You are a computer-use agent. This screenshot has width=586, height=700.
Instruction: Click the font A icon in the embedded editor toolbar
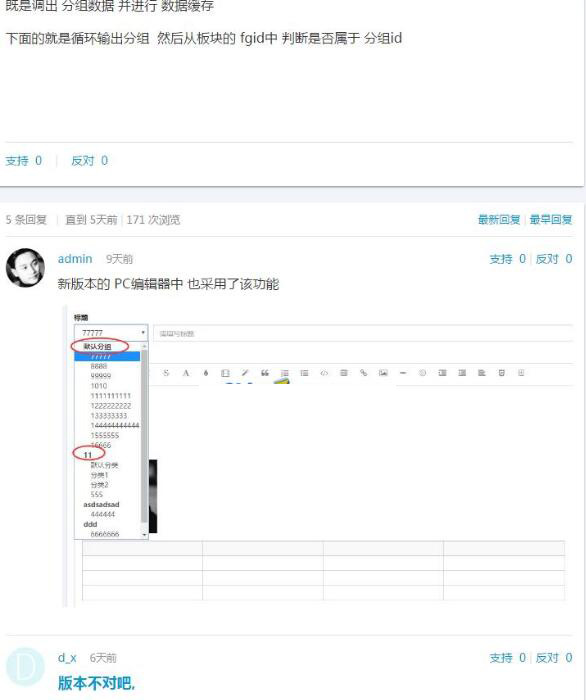coord(186,373)
